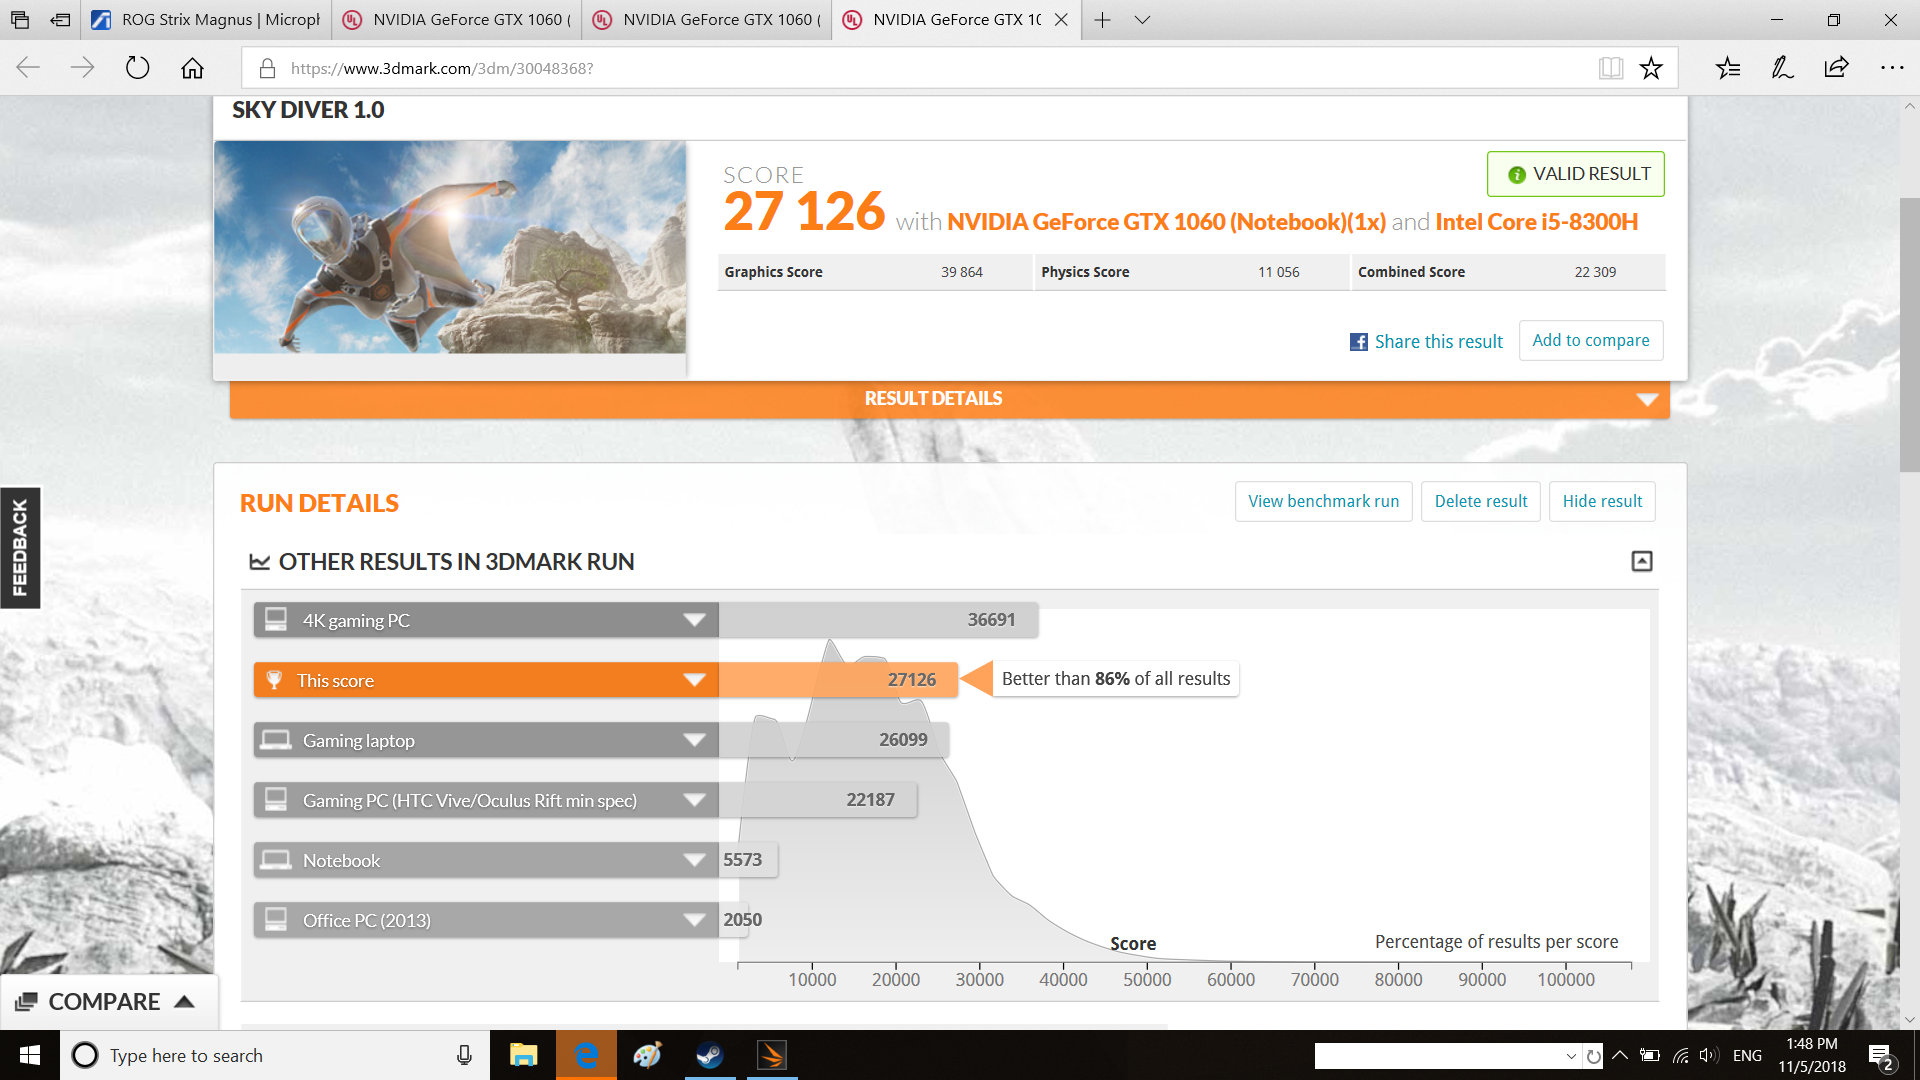The width and height of the screenshot is (1920, 1080).
Task: Click View benchmark run button
Action: click(1323, 501)
